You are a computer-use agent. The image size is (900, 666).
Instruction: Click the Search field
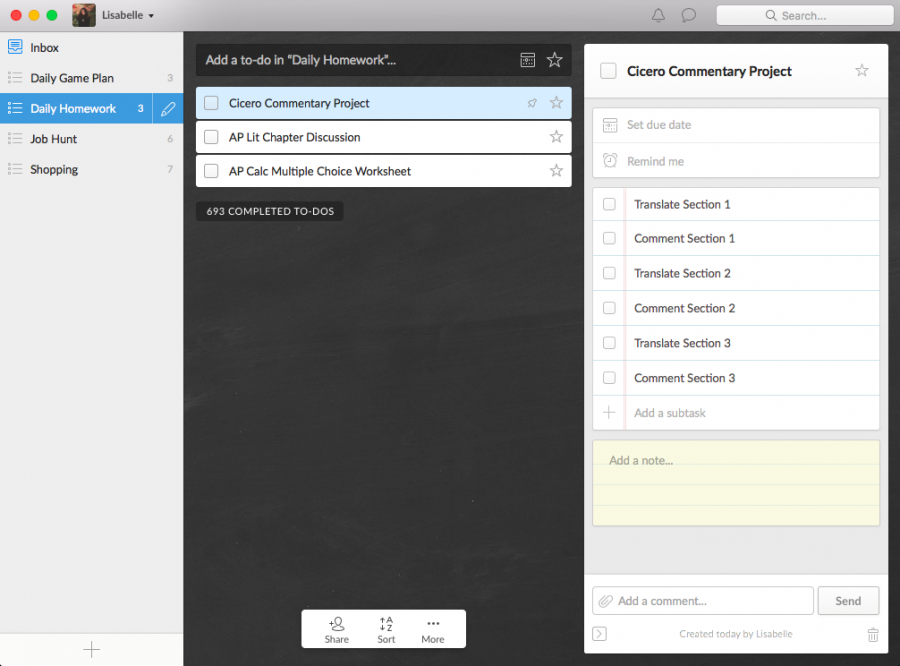(804, 16)
